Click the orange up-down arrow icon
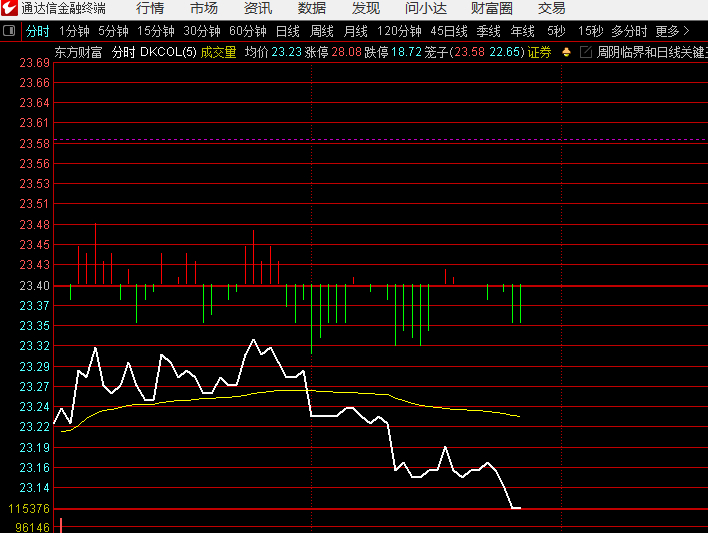 click(566, 52)
